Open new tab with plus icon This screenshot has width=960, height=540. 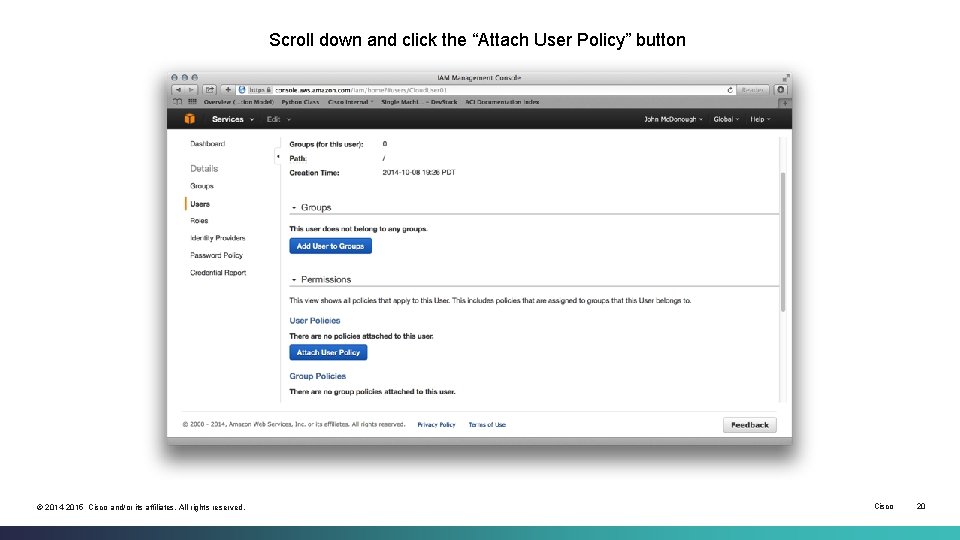click(785, 103)
